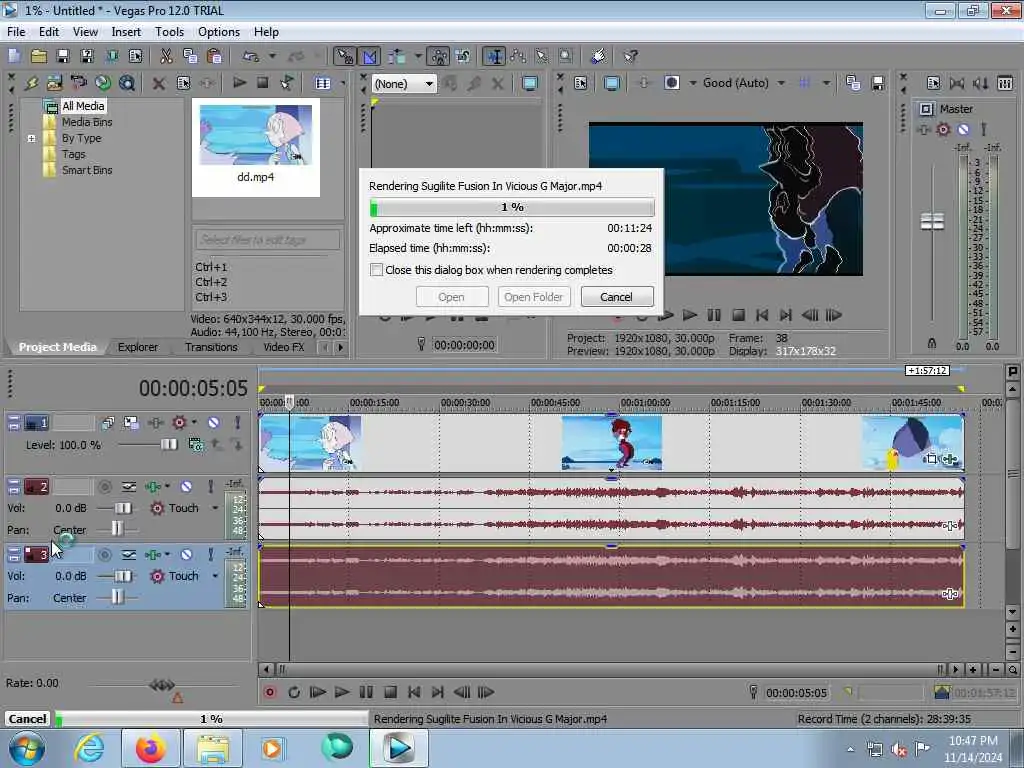Click the Cut scissors icon
Image resolution: width=1024 pixels, height=768 pixels.
click(x=166, y=56)
